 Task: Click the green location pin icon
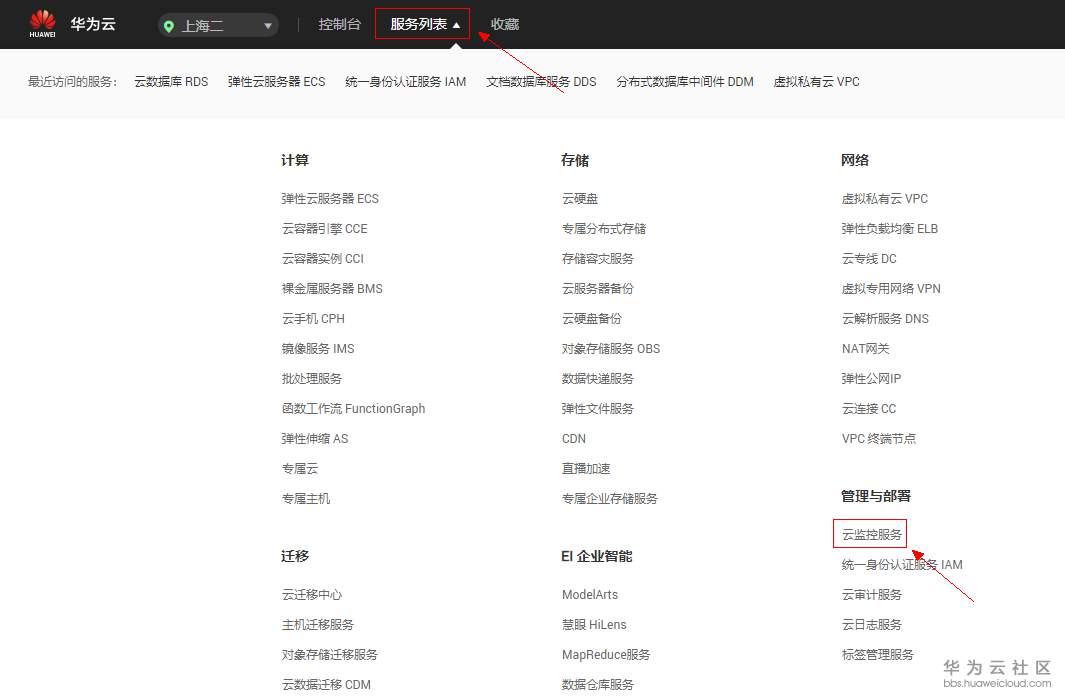[x=169, y=26]
